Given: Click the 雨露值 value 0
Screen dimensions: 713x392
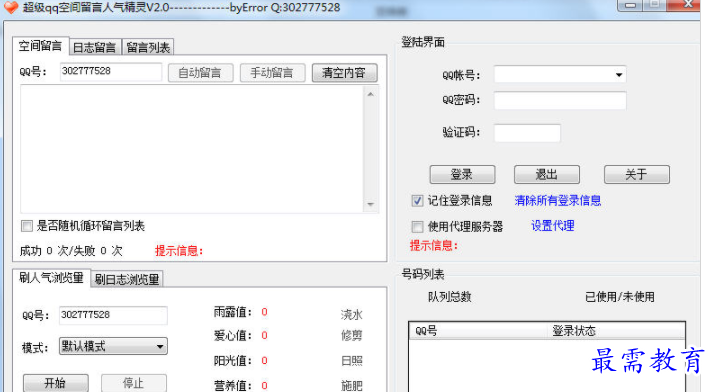Looking at the screenshot, I should click(264, 312).
